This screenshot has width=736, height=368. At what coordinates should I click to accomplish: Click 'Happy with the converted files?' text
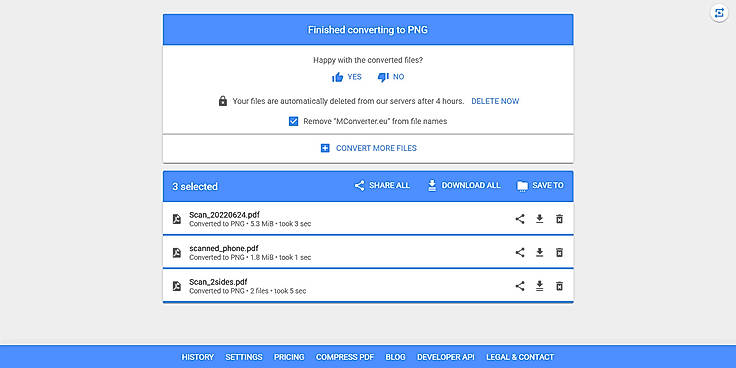click(368, 60)
